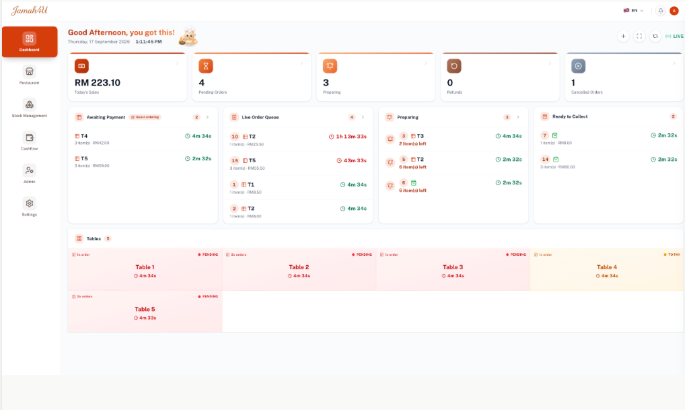Expand the Pending Orders card chevron
This screenshot has height=410, width=685.
click(x=301, y=64)
